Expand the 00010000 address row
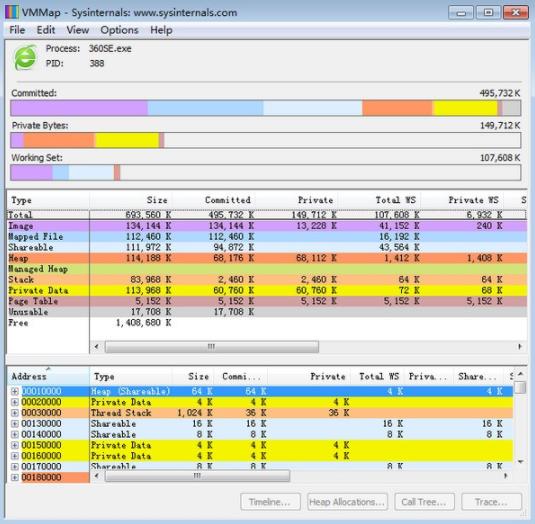 [x=15, y=391]
